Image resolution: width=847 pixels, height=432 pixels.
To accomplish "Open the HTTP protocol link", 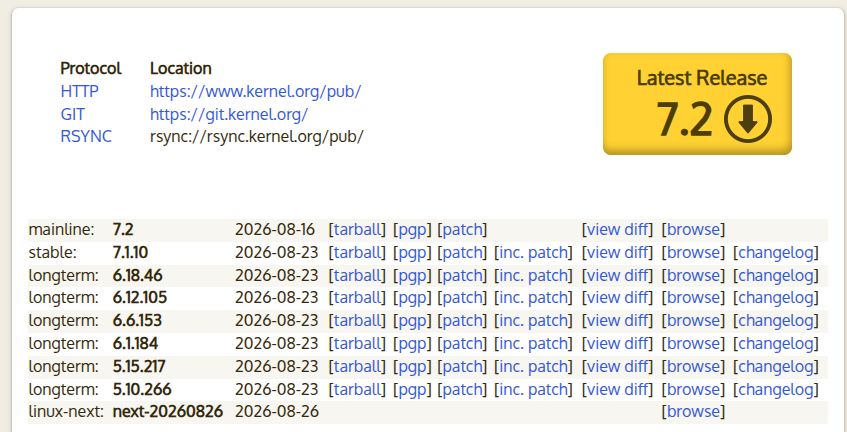I will (x=79, y=91).
